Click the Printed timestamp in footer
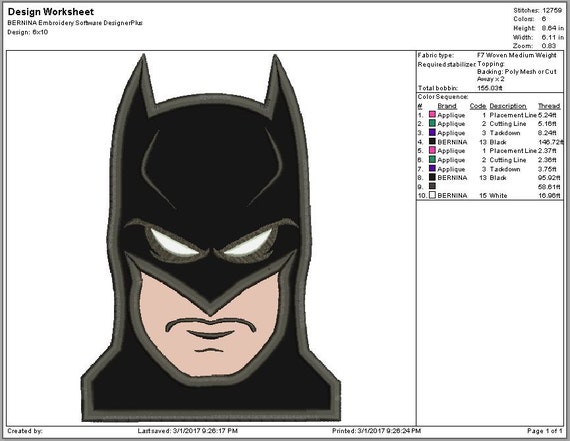Viewport: 570px width, 441px height. pos(376,431)
